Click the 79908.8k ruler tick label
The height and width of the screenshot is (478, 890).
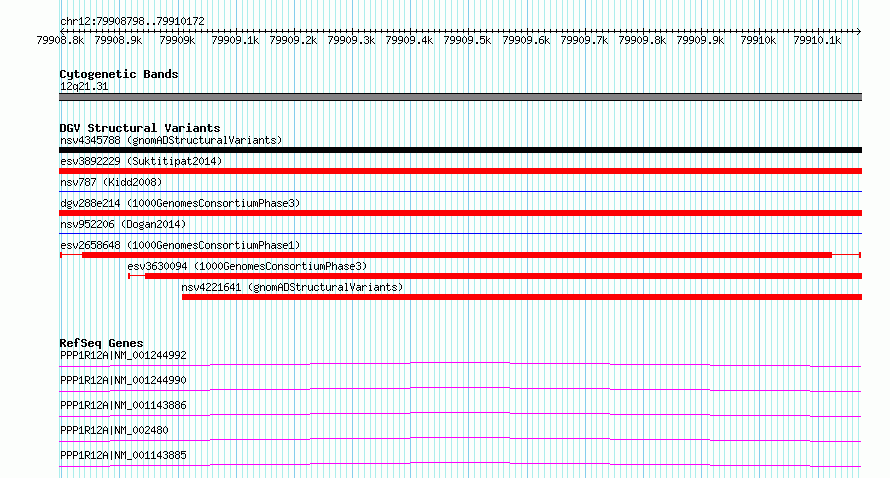pos(60,41)
